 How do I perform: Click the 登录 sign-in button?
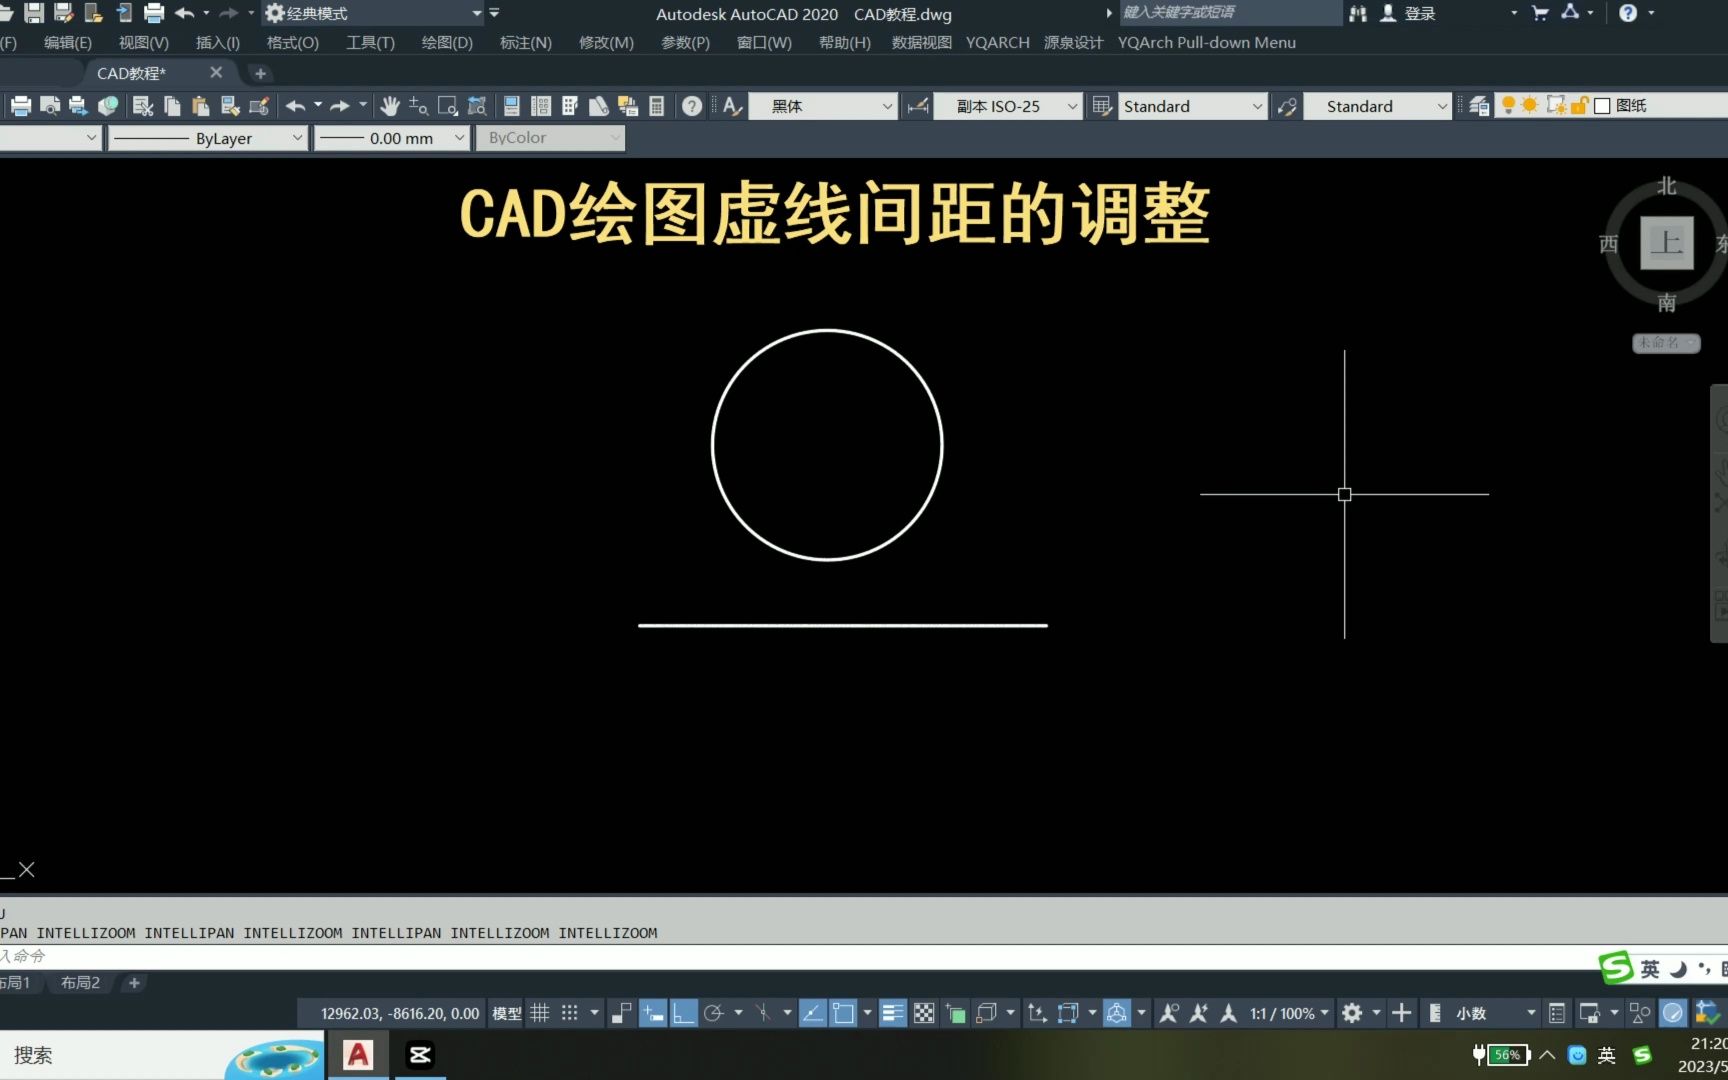[x=1408, y=13]
